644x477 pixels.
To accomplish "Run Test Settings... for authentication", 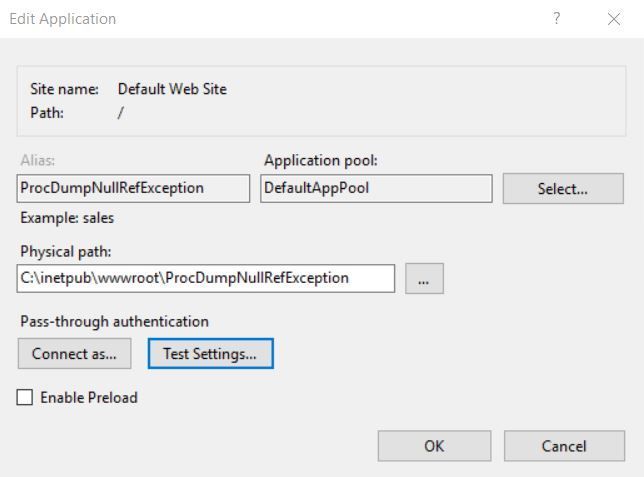I will tap(210, 353).
